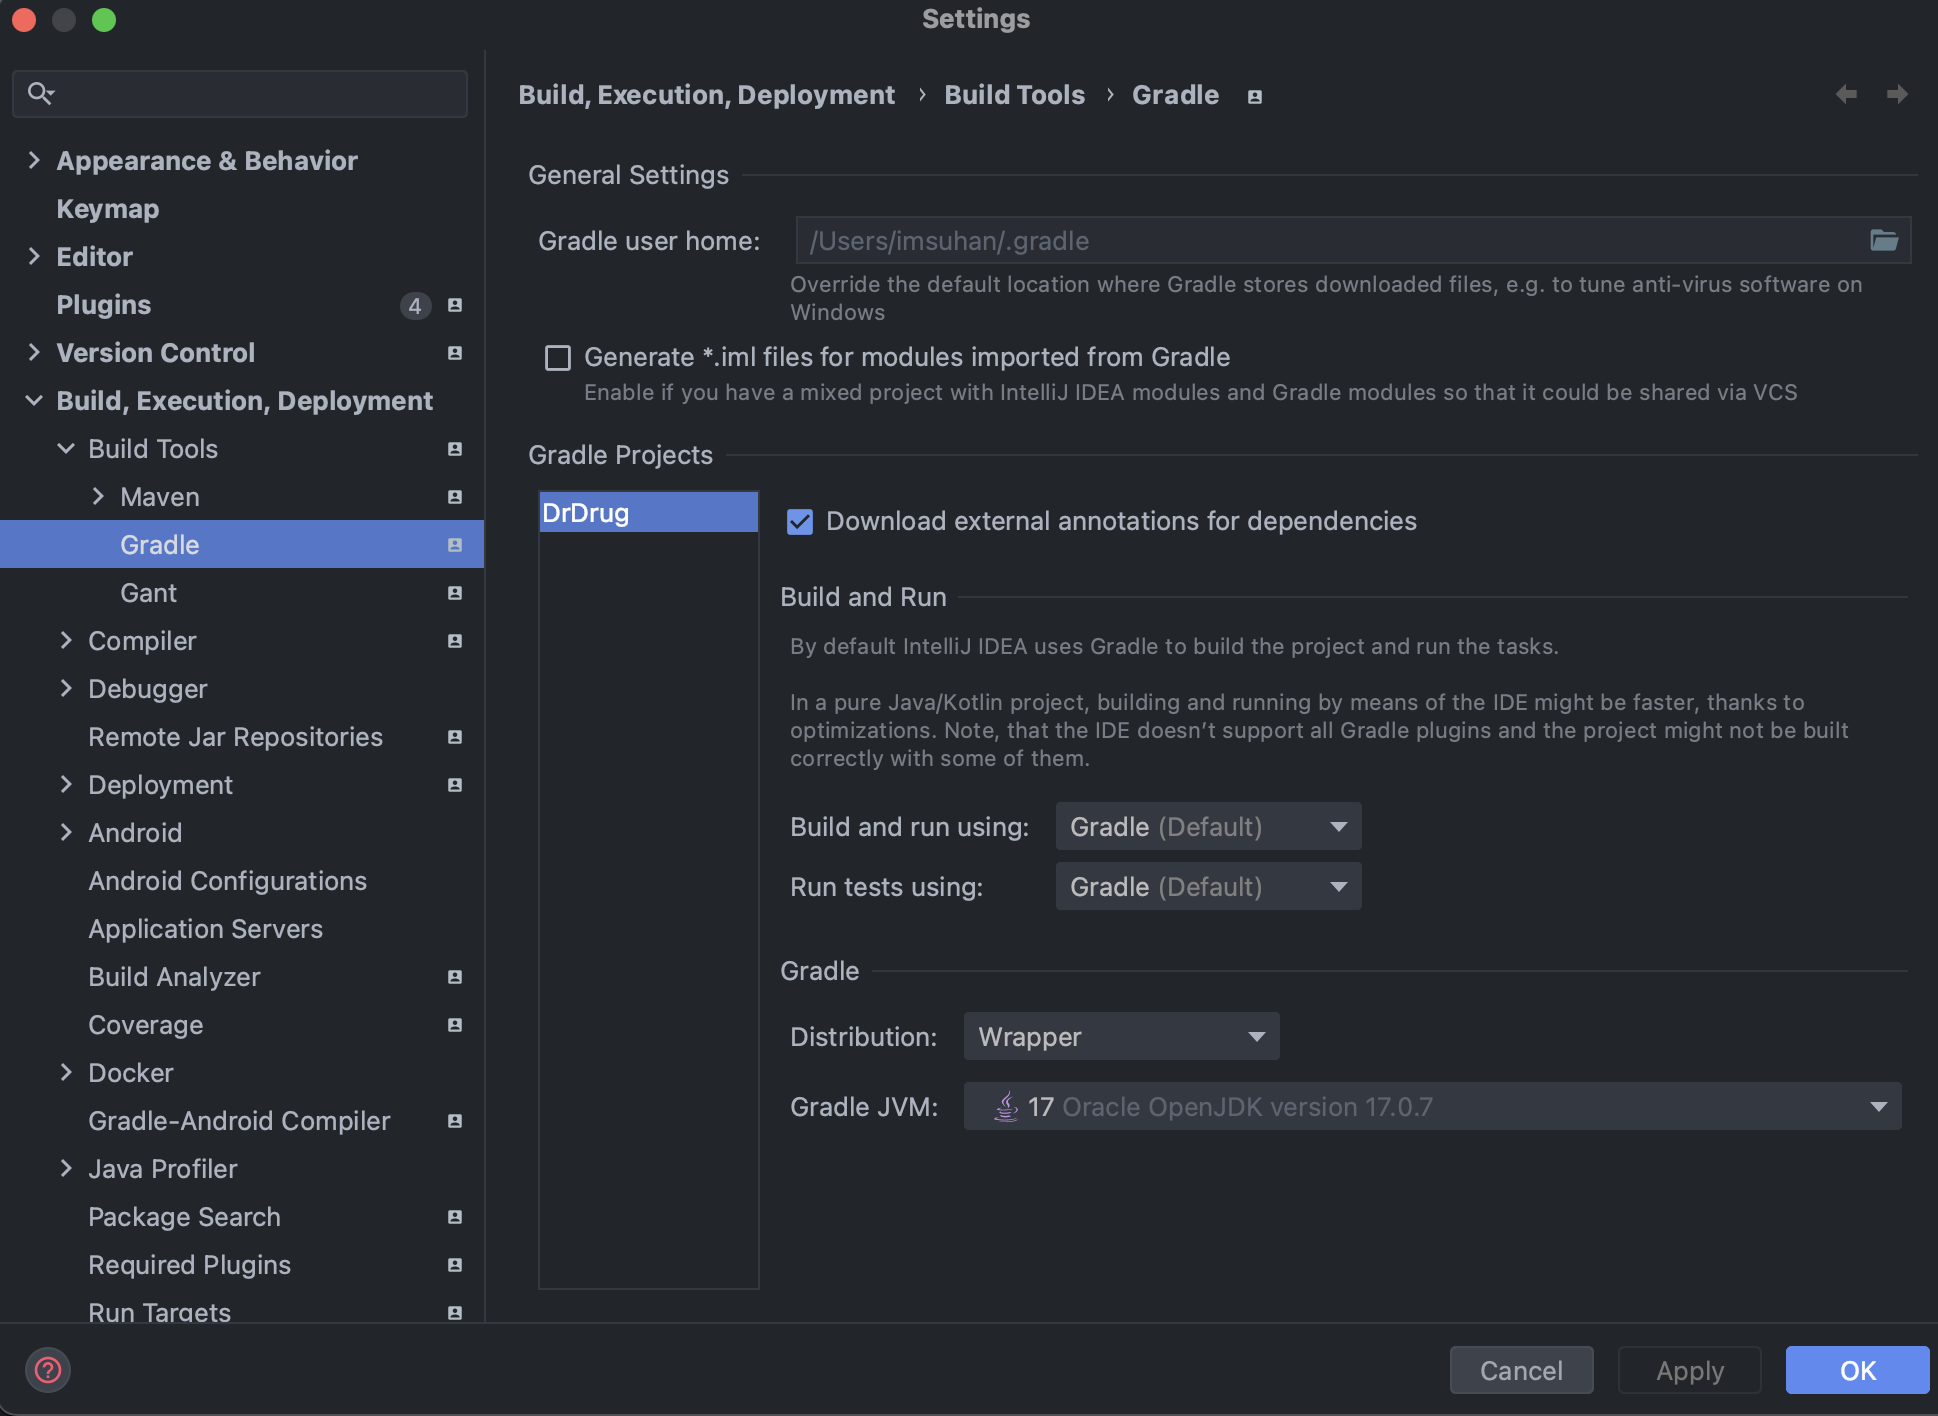Open the Run tests using dropdown
This screenshot has width=1938, height=1416.
coord(1208,887)
